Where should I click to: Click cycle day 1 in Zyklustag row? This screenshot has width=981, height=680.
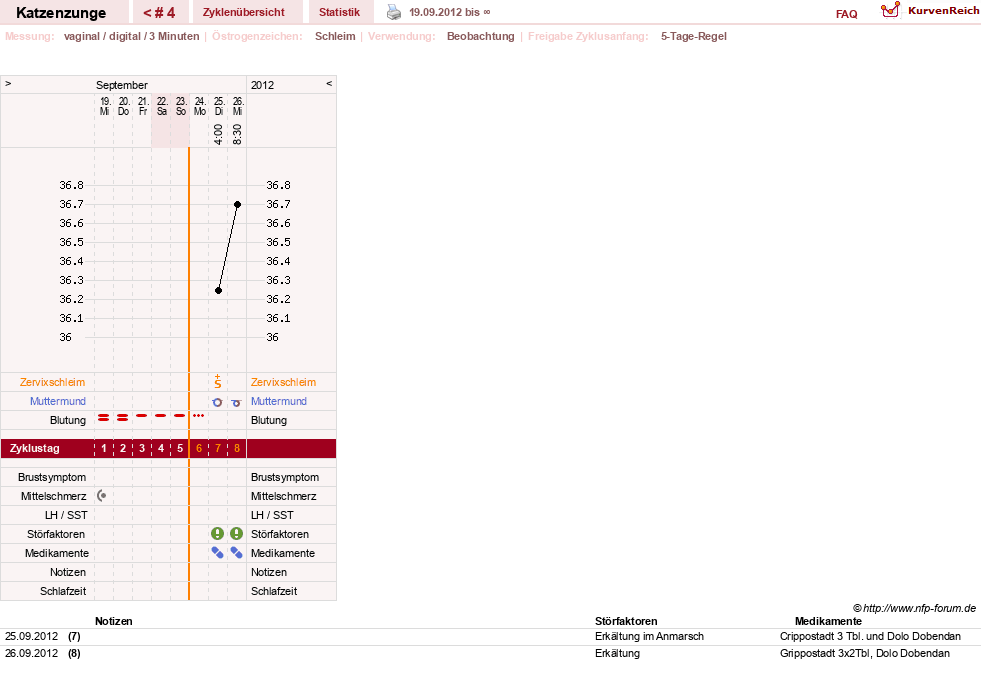pyautogui.click(x=104, y=449)
